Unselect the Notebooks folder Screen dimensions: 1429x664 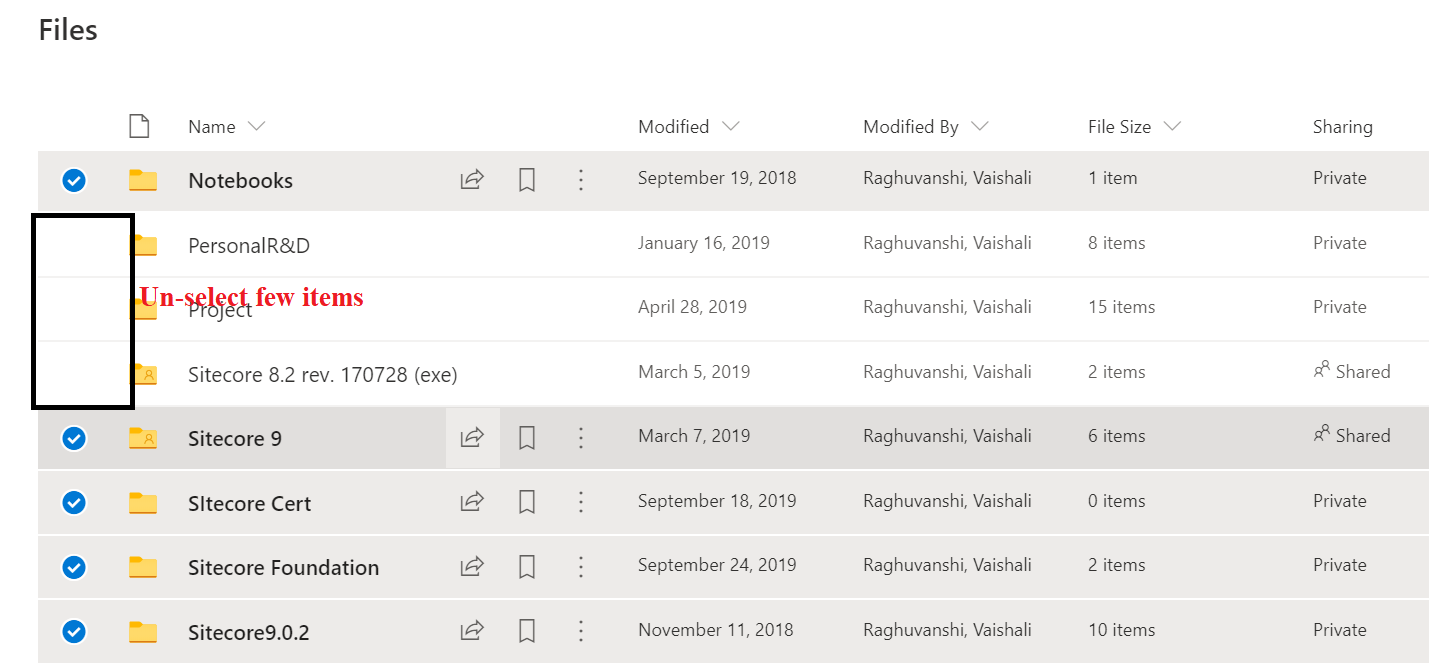[x=73, y=180]
